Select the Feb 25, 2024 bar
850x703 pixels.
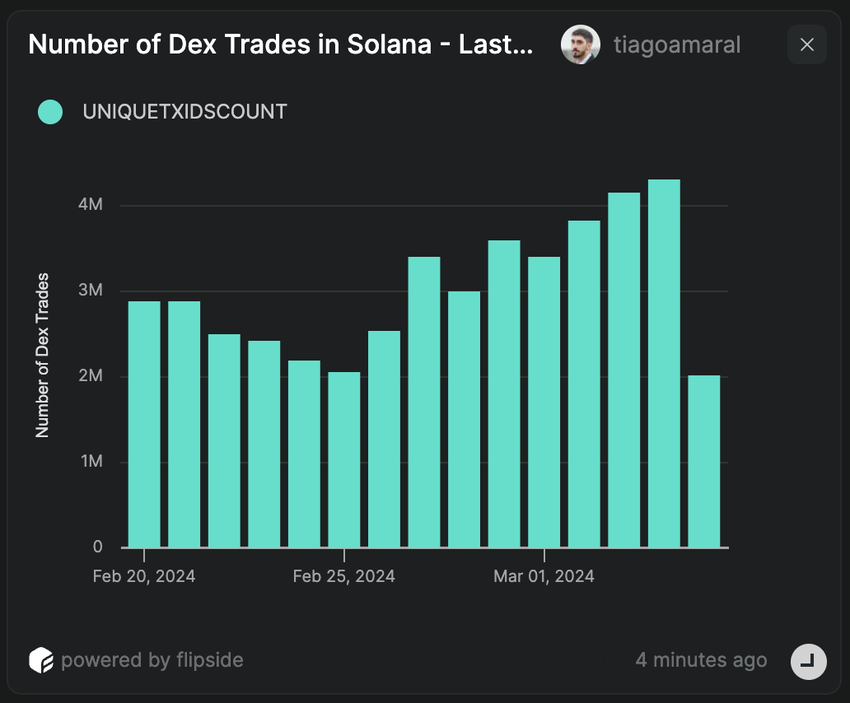coord(344,460)
